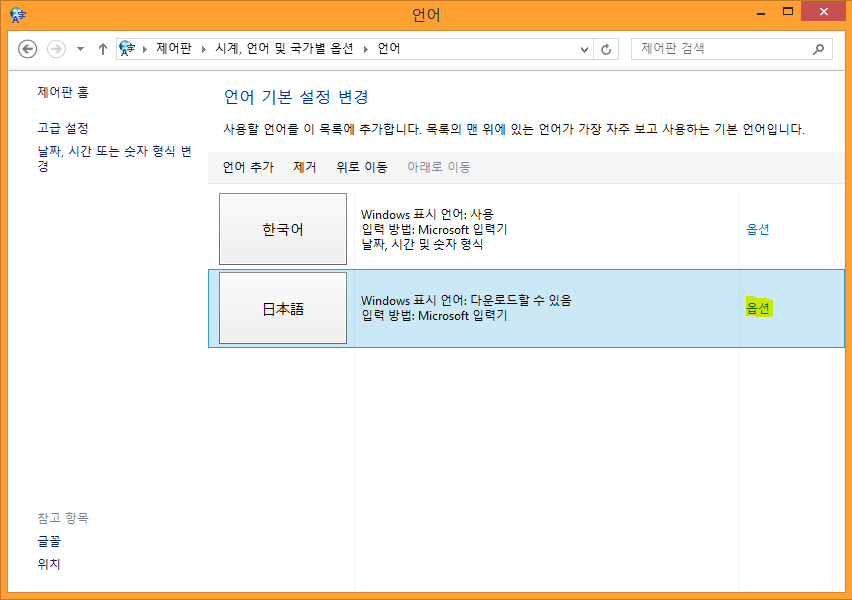
Task: Click the heading '언어 기본 설정 변경'
Action: coord(296,97)
